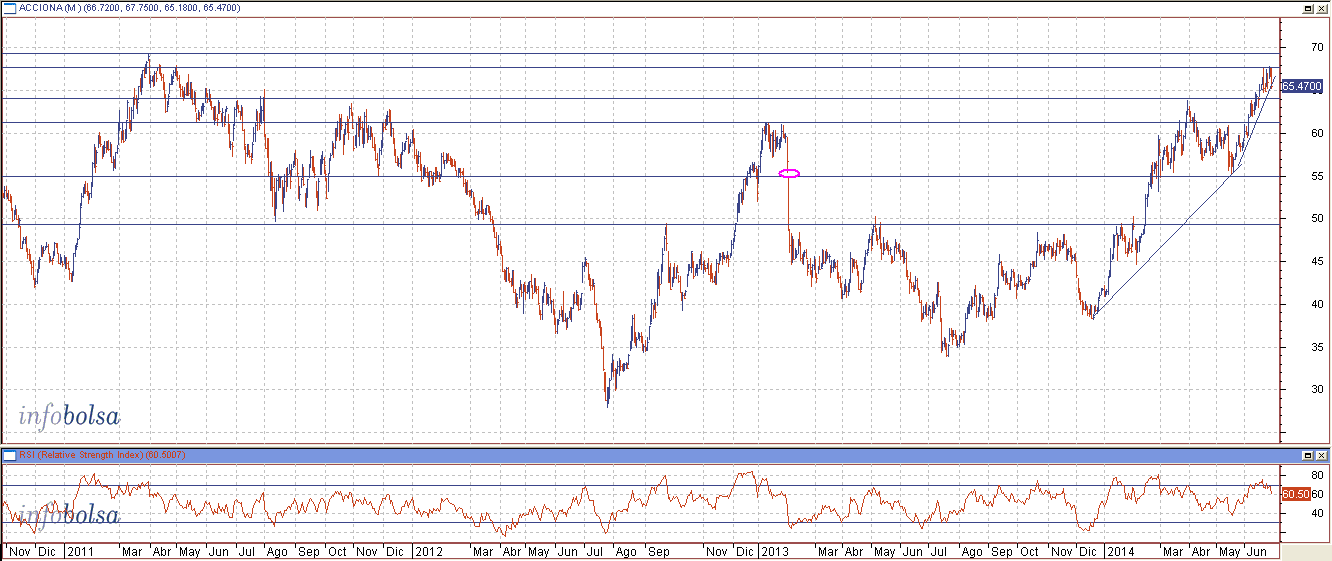
Task: Maximize the ACCIONA price chart panel
Action: tap(1307, 8)
